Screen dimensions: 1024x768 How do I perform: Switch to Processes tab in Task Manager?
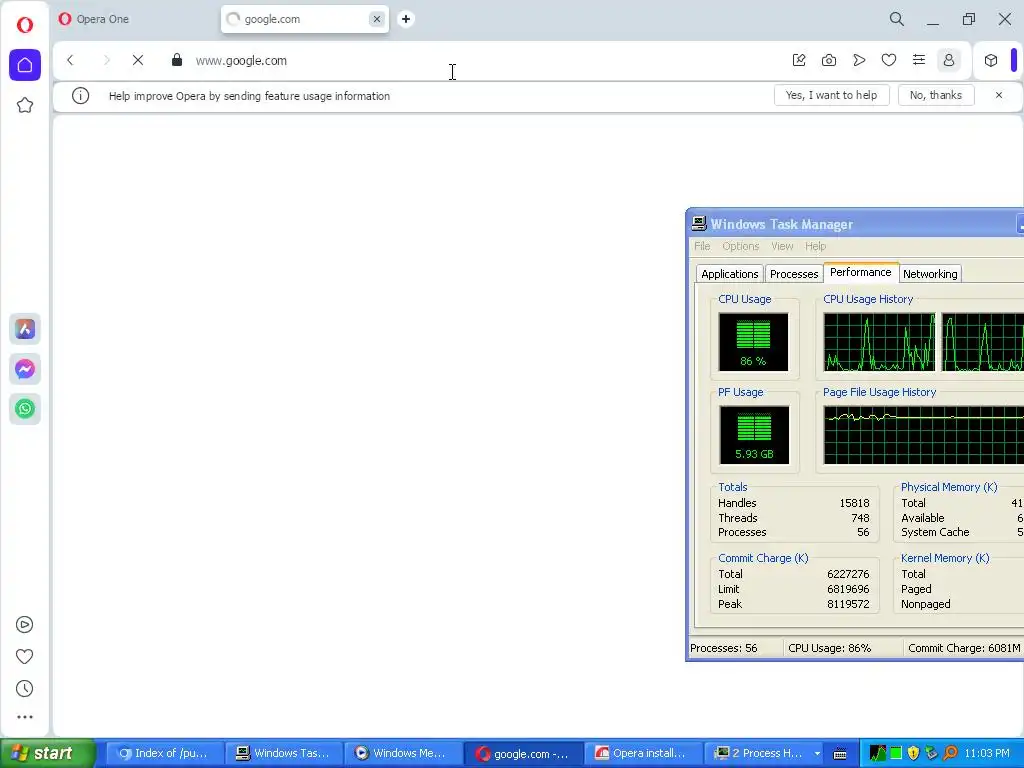tap(793, 274)
